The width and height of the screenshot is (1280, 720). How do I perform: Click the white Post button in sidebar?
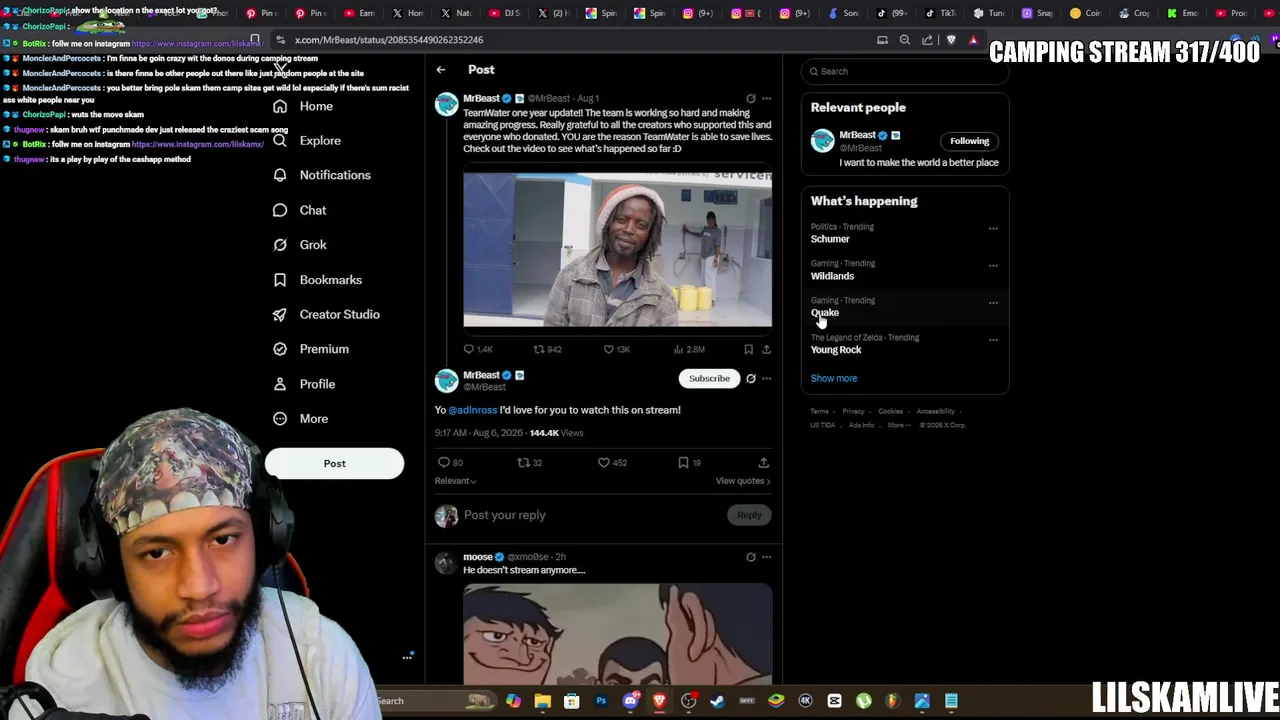point(334,464)
